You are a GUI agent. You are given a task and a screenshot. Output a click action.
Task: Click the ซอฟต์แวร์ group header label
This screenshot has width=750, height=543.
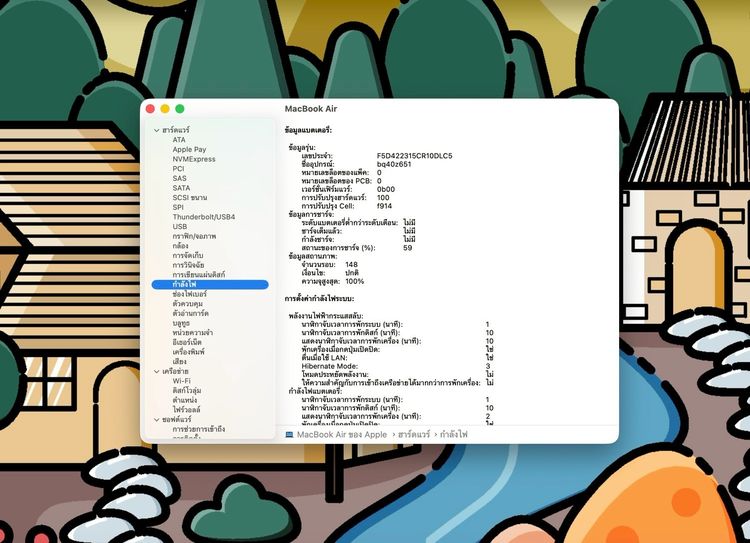pyautogui.click(x=176, y=420)
